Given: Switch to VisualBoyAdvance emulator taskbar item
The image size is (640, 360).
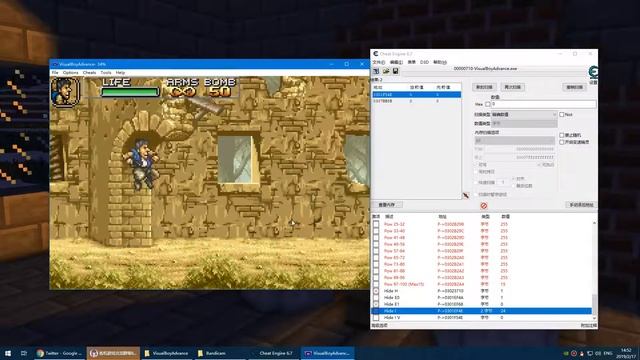Looking at the screenshot, I should (x=327, y=353).
